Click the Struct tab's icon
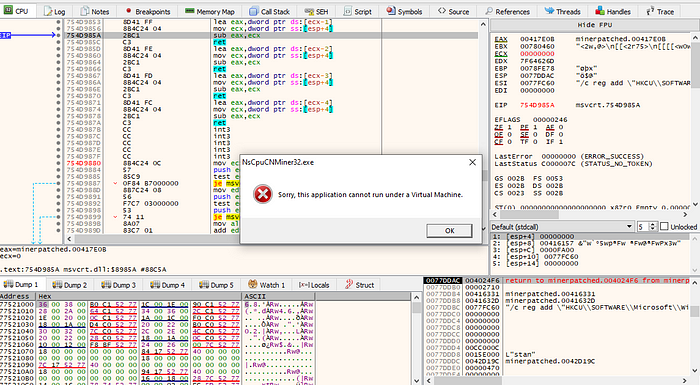This screenshot has width=700, height=385. click(x=349, y=284)
